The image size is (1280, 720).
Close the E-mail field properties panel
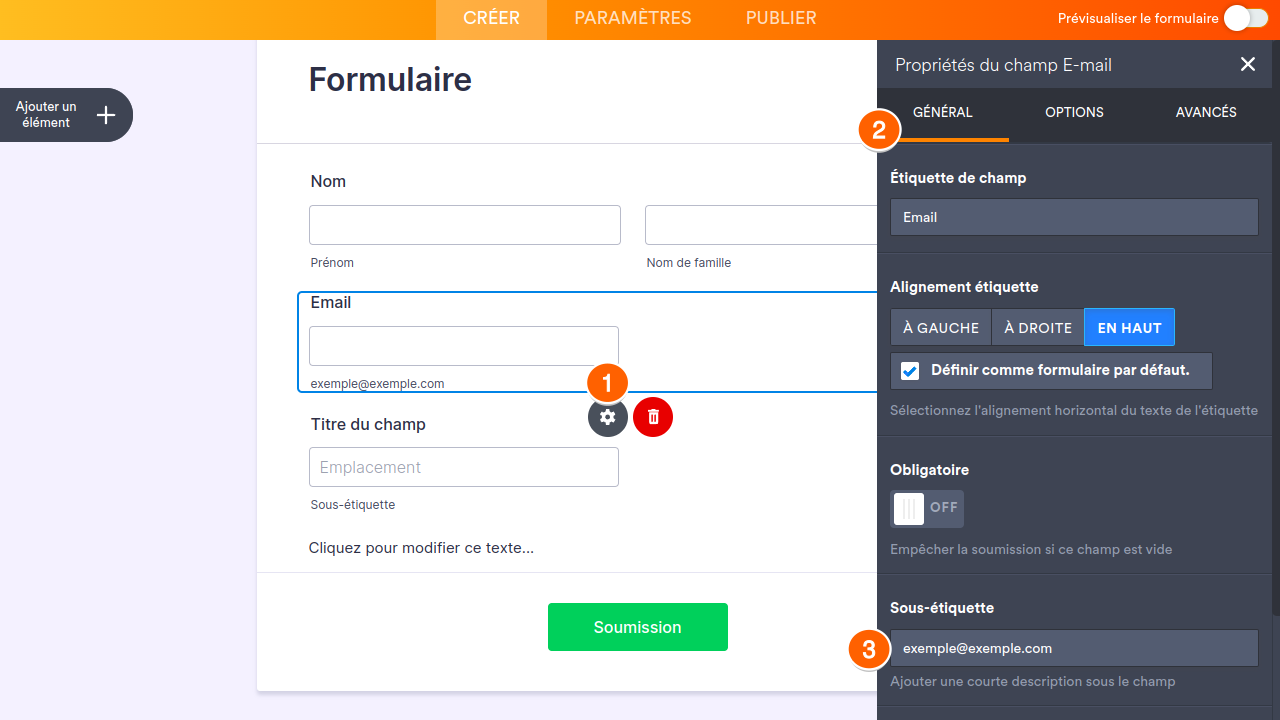1248,65
